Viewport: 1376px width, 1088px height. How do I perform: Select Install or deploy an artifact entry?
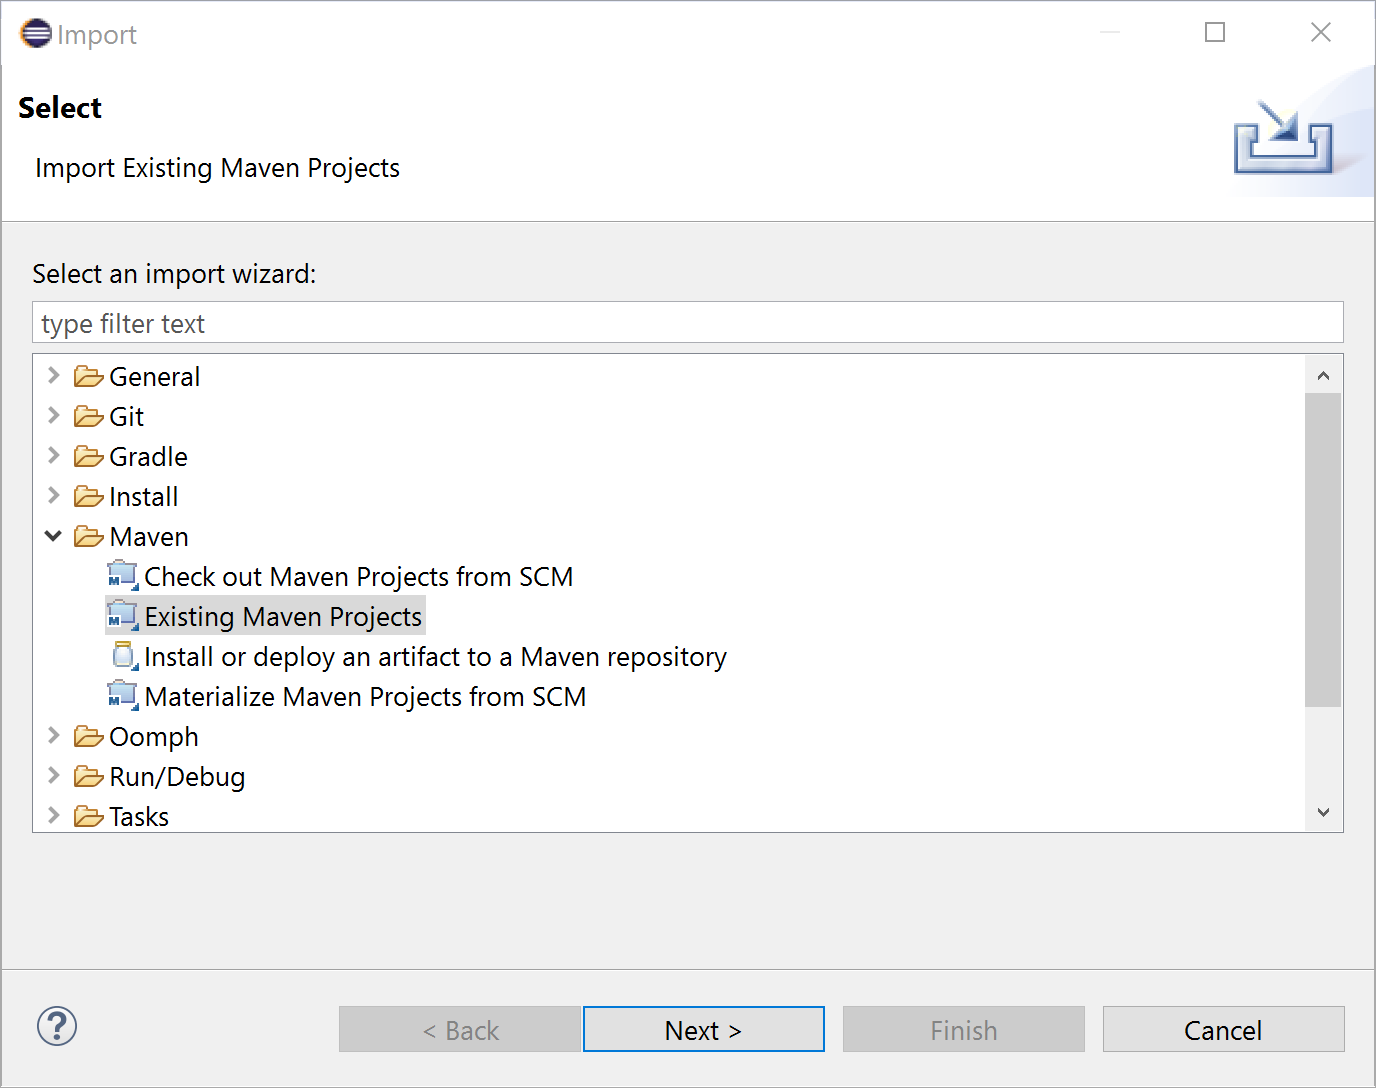[x=435, y=657]
